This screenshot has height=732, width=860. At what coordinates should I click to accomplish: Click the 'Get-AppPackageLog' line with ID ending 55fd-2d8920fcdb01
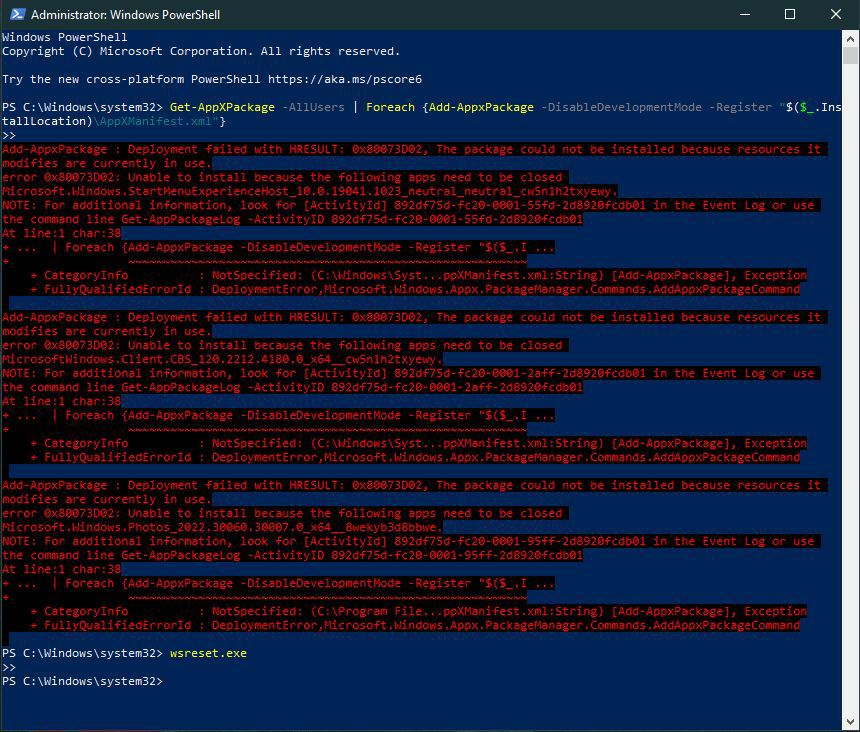pyautogui.click(x=292, y=219)
